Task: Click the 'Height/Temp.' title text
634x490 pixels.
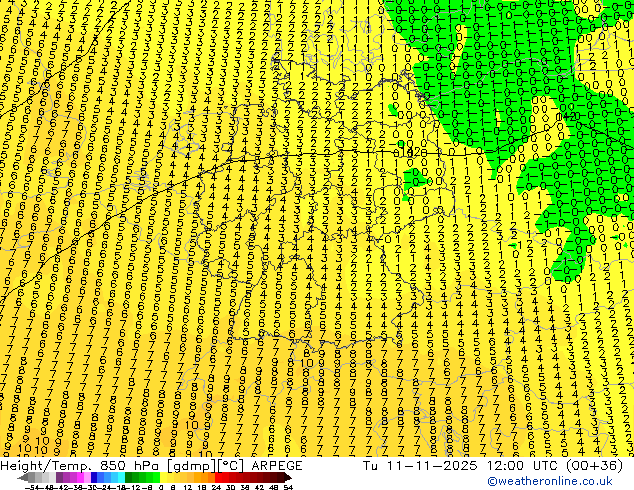Action: pos(48,466)
